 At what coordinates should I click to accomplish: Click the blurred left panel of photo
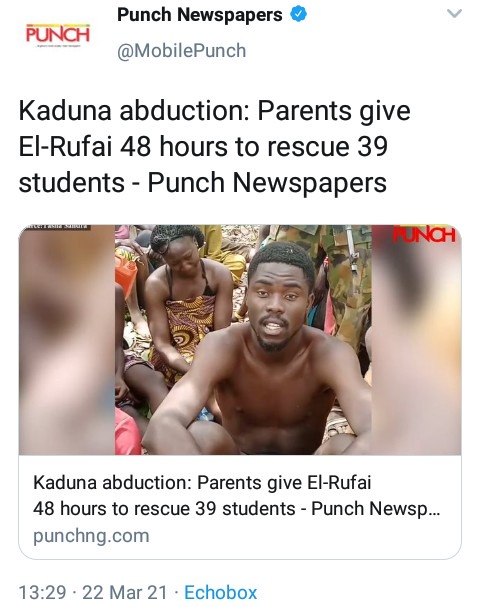pos(67,340)
